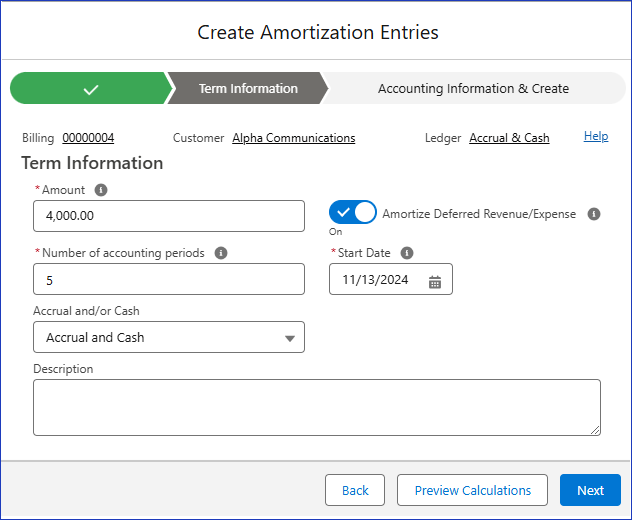Click the Amortize Deferred Revenue/Expense info icon
The image size is (632, 520).
click(594, 214)
